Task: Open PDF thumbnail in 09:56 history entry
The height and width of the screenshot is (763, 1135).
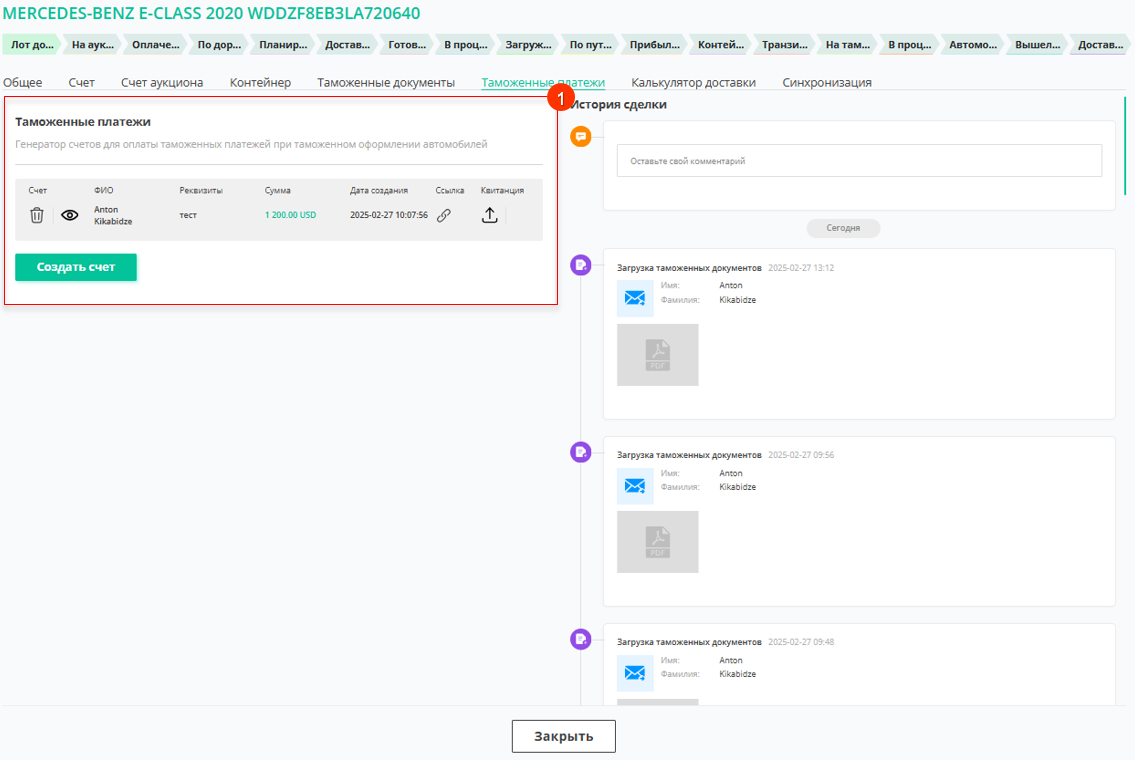Action: (657, 542)
